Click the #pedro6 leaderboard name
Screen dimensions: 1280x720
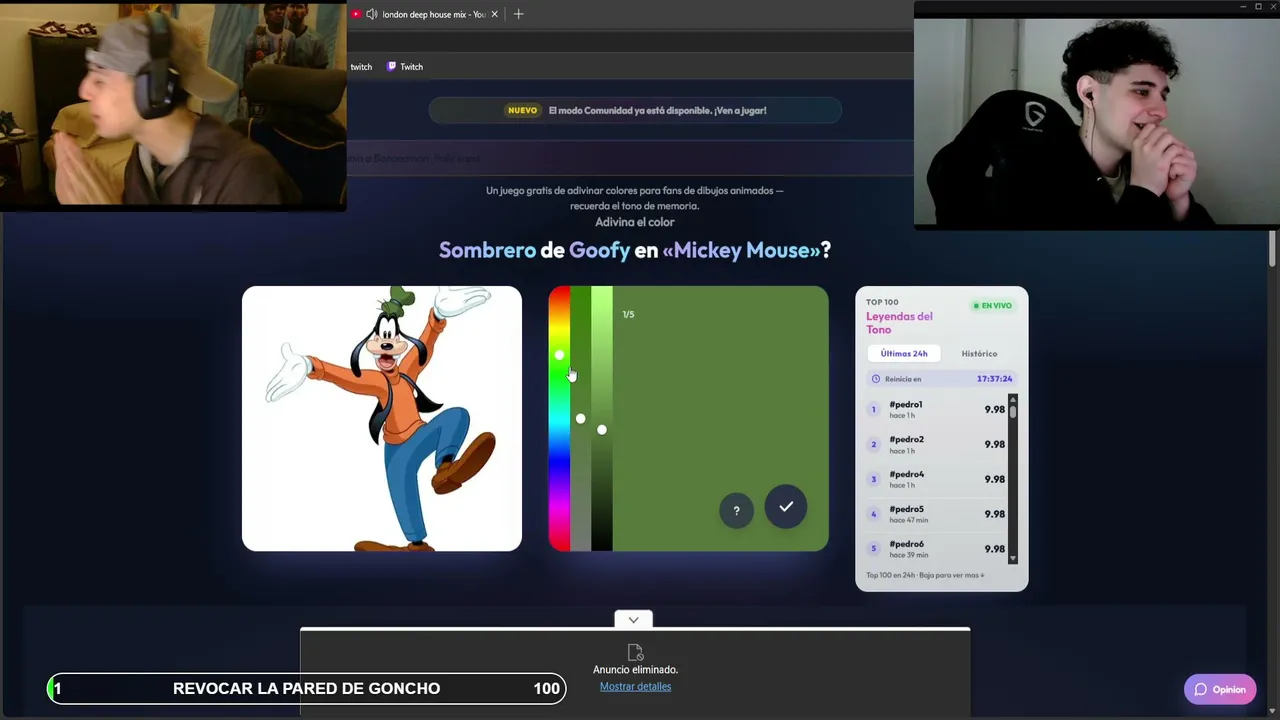[906, 544]
